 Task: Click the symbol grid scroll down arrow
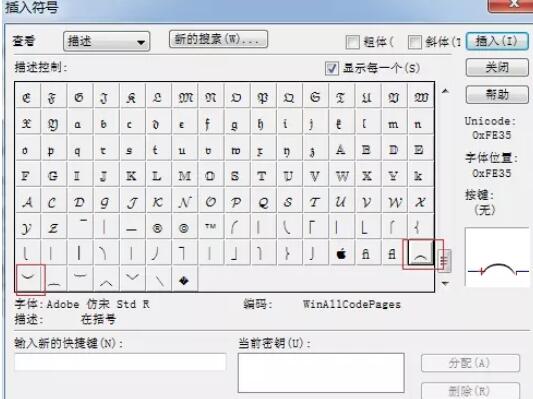pyautogui.click(x=445, y=283)
